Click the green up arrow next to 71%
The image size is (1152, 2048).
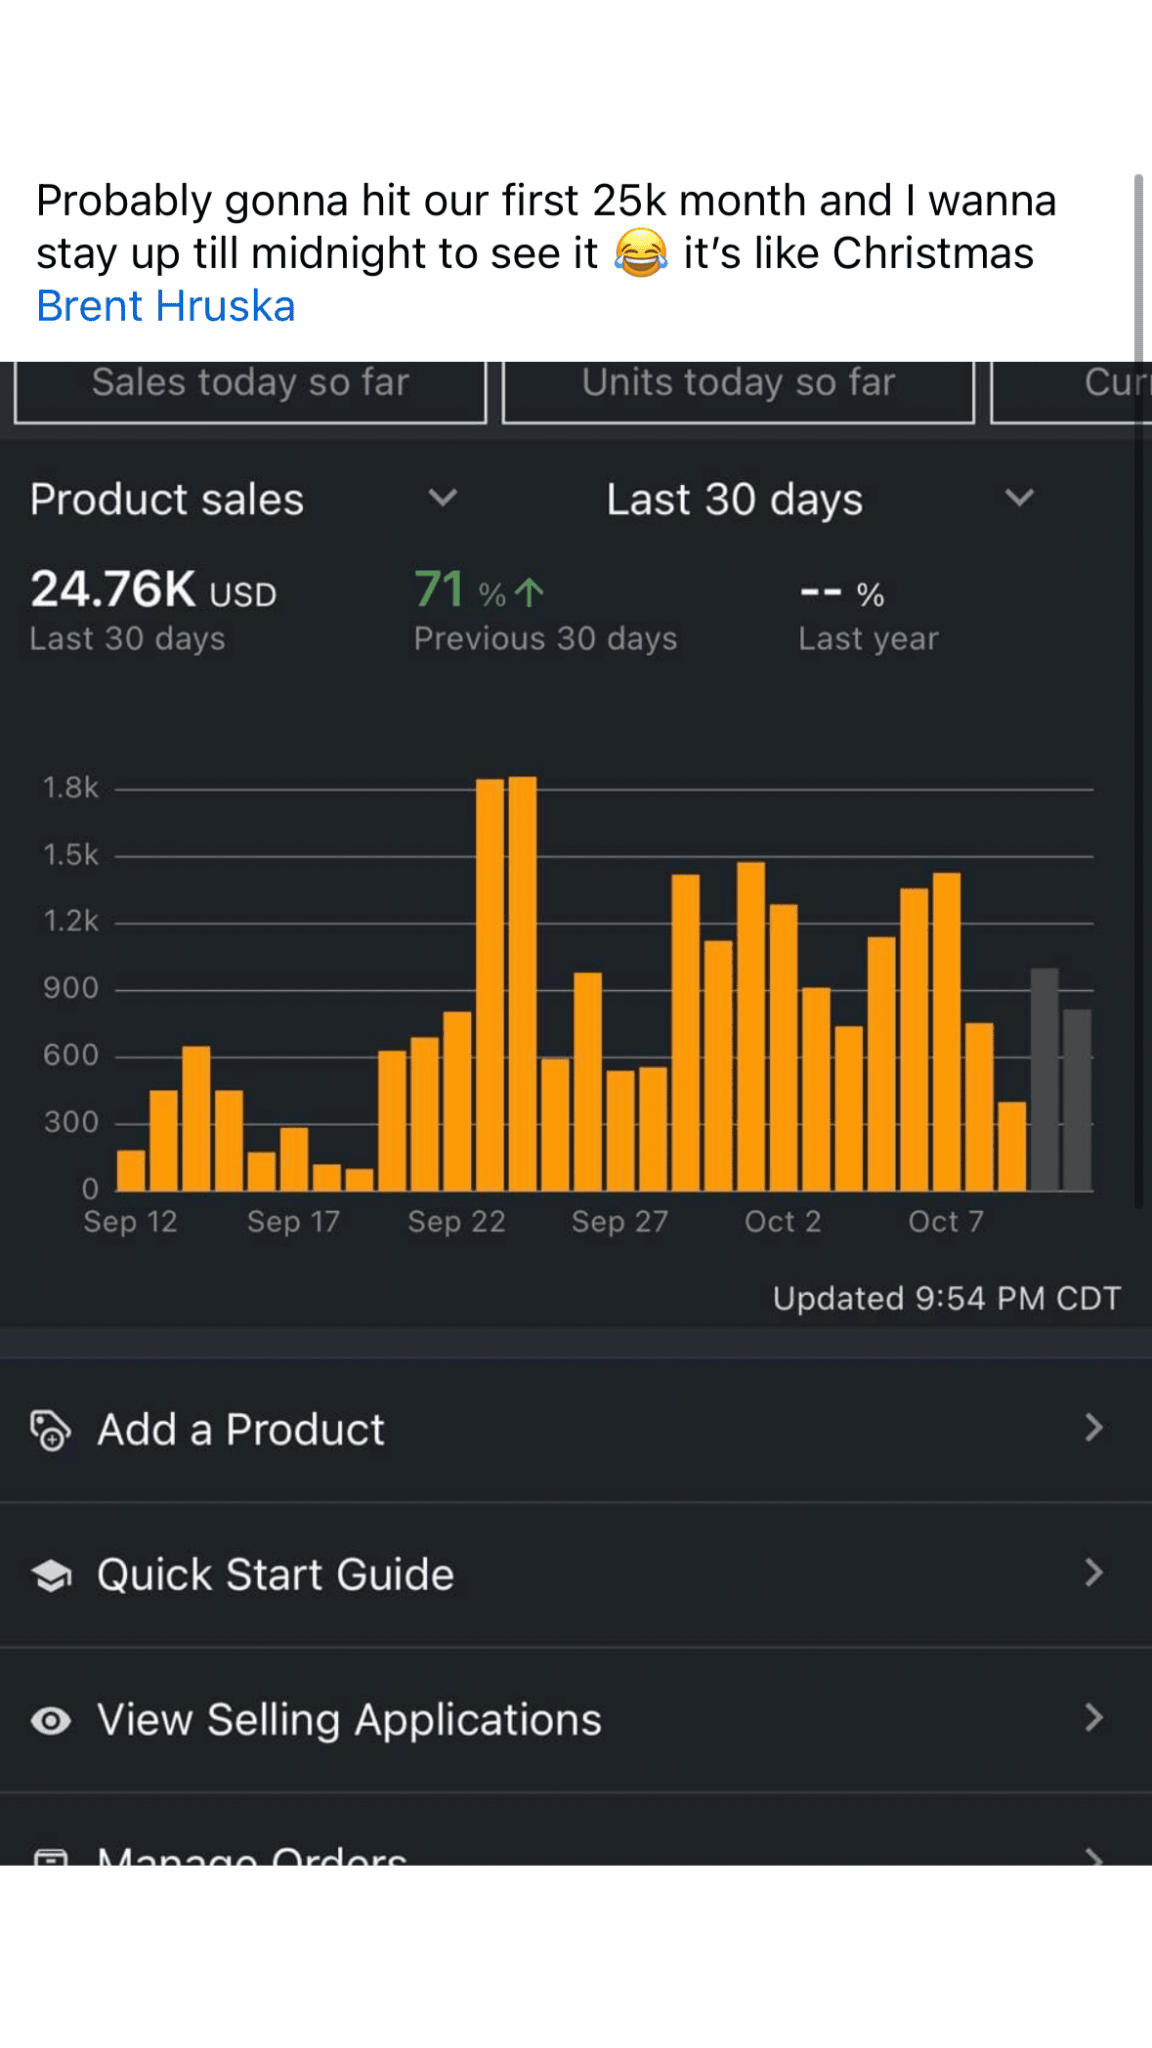click(x=529, y=592)
